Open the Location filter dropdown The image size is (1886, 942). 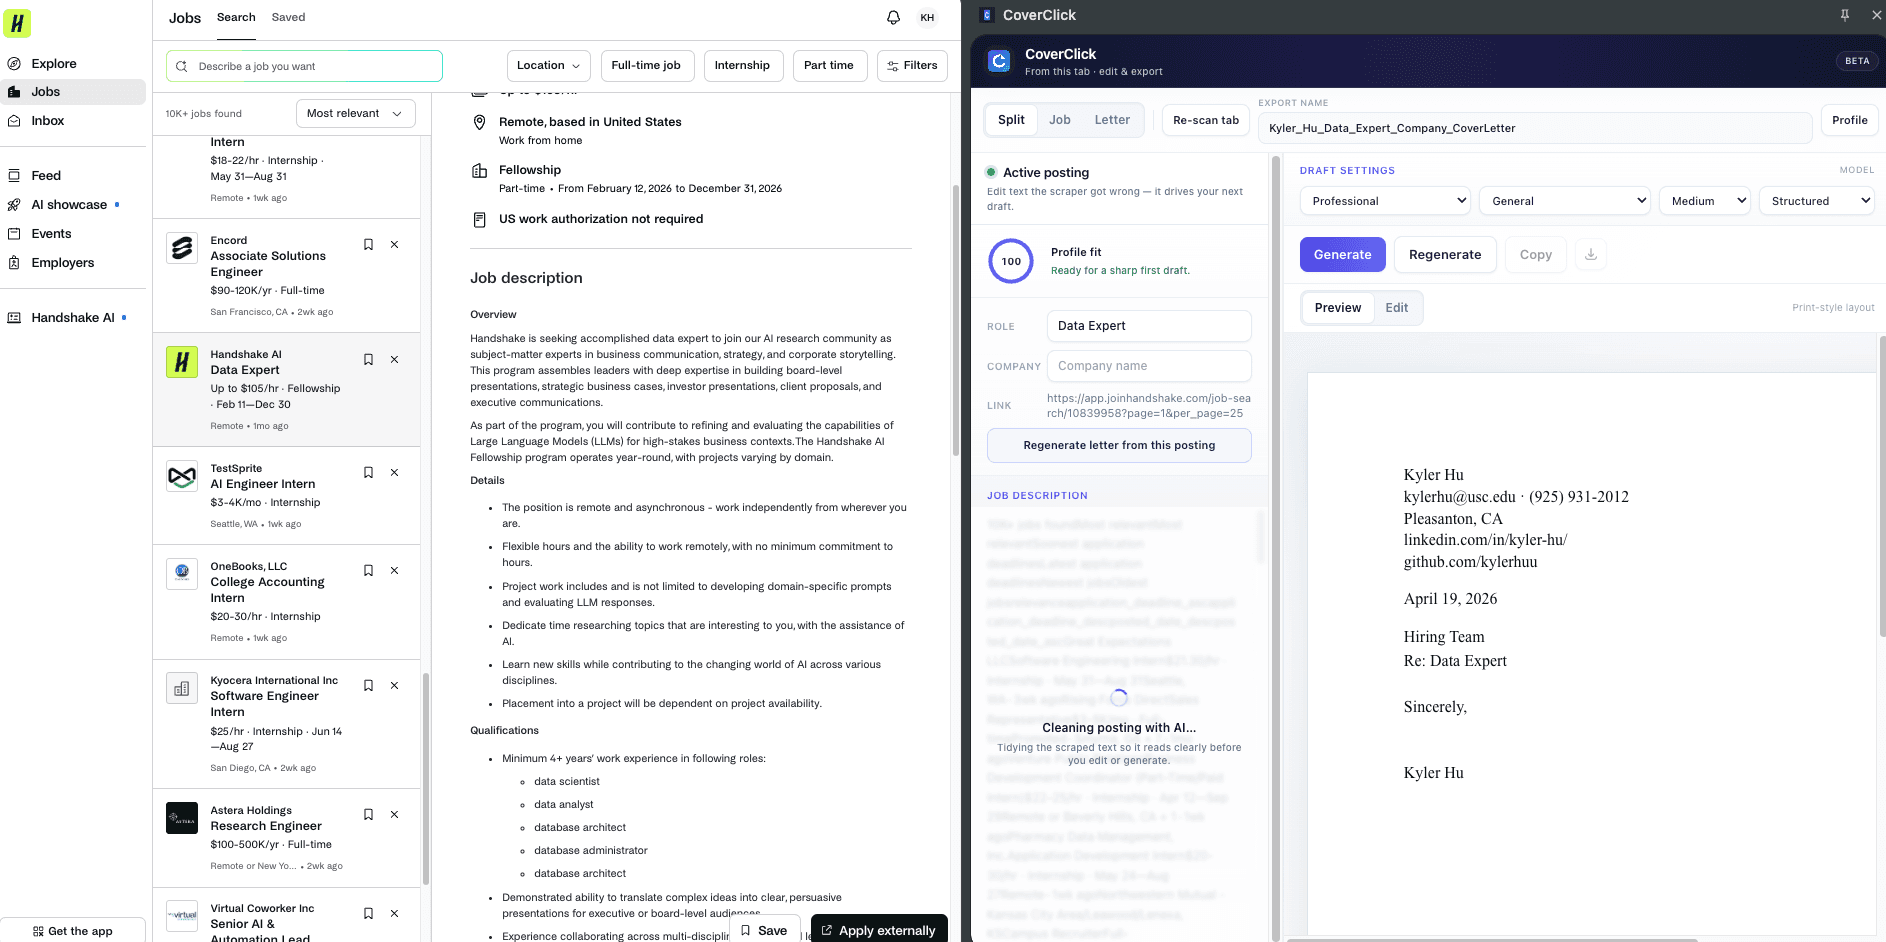click(548, 65)
